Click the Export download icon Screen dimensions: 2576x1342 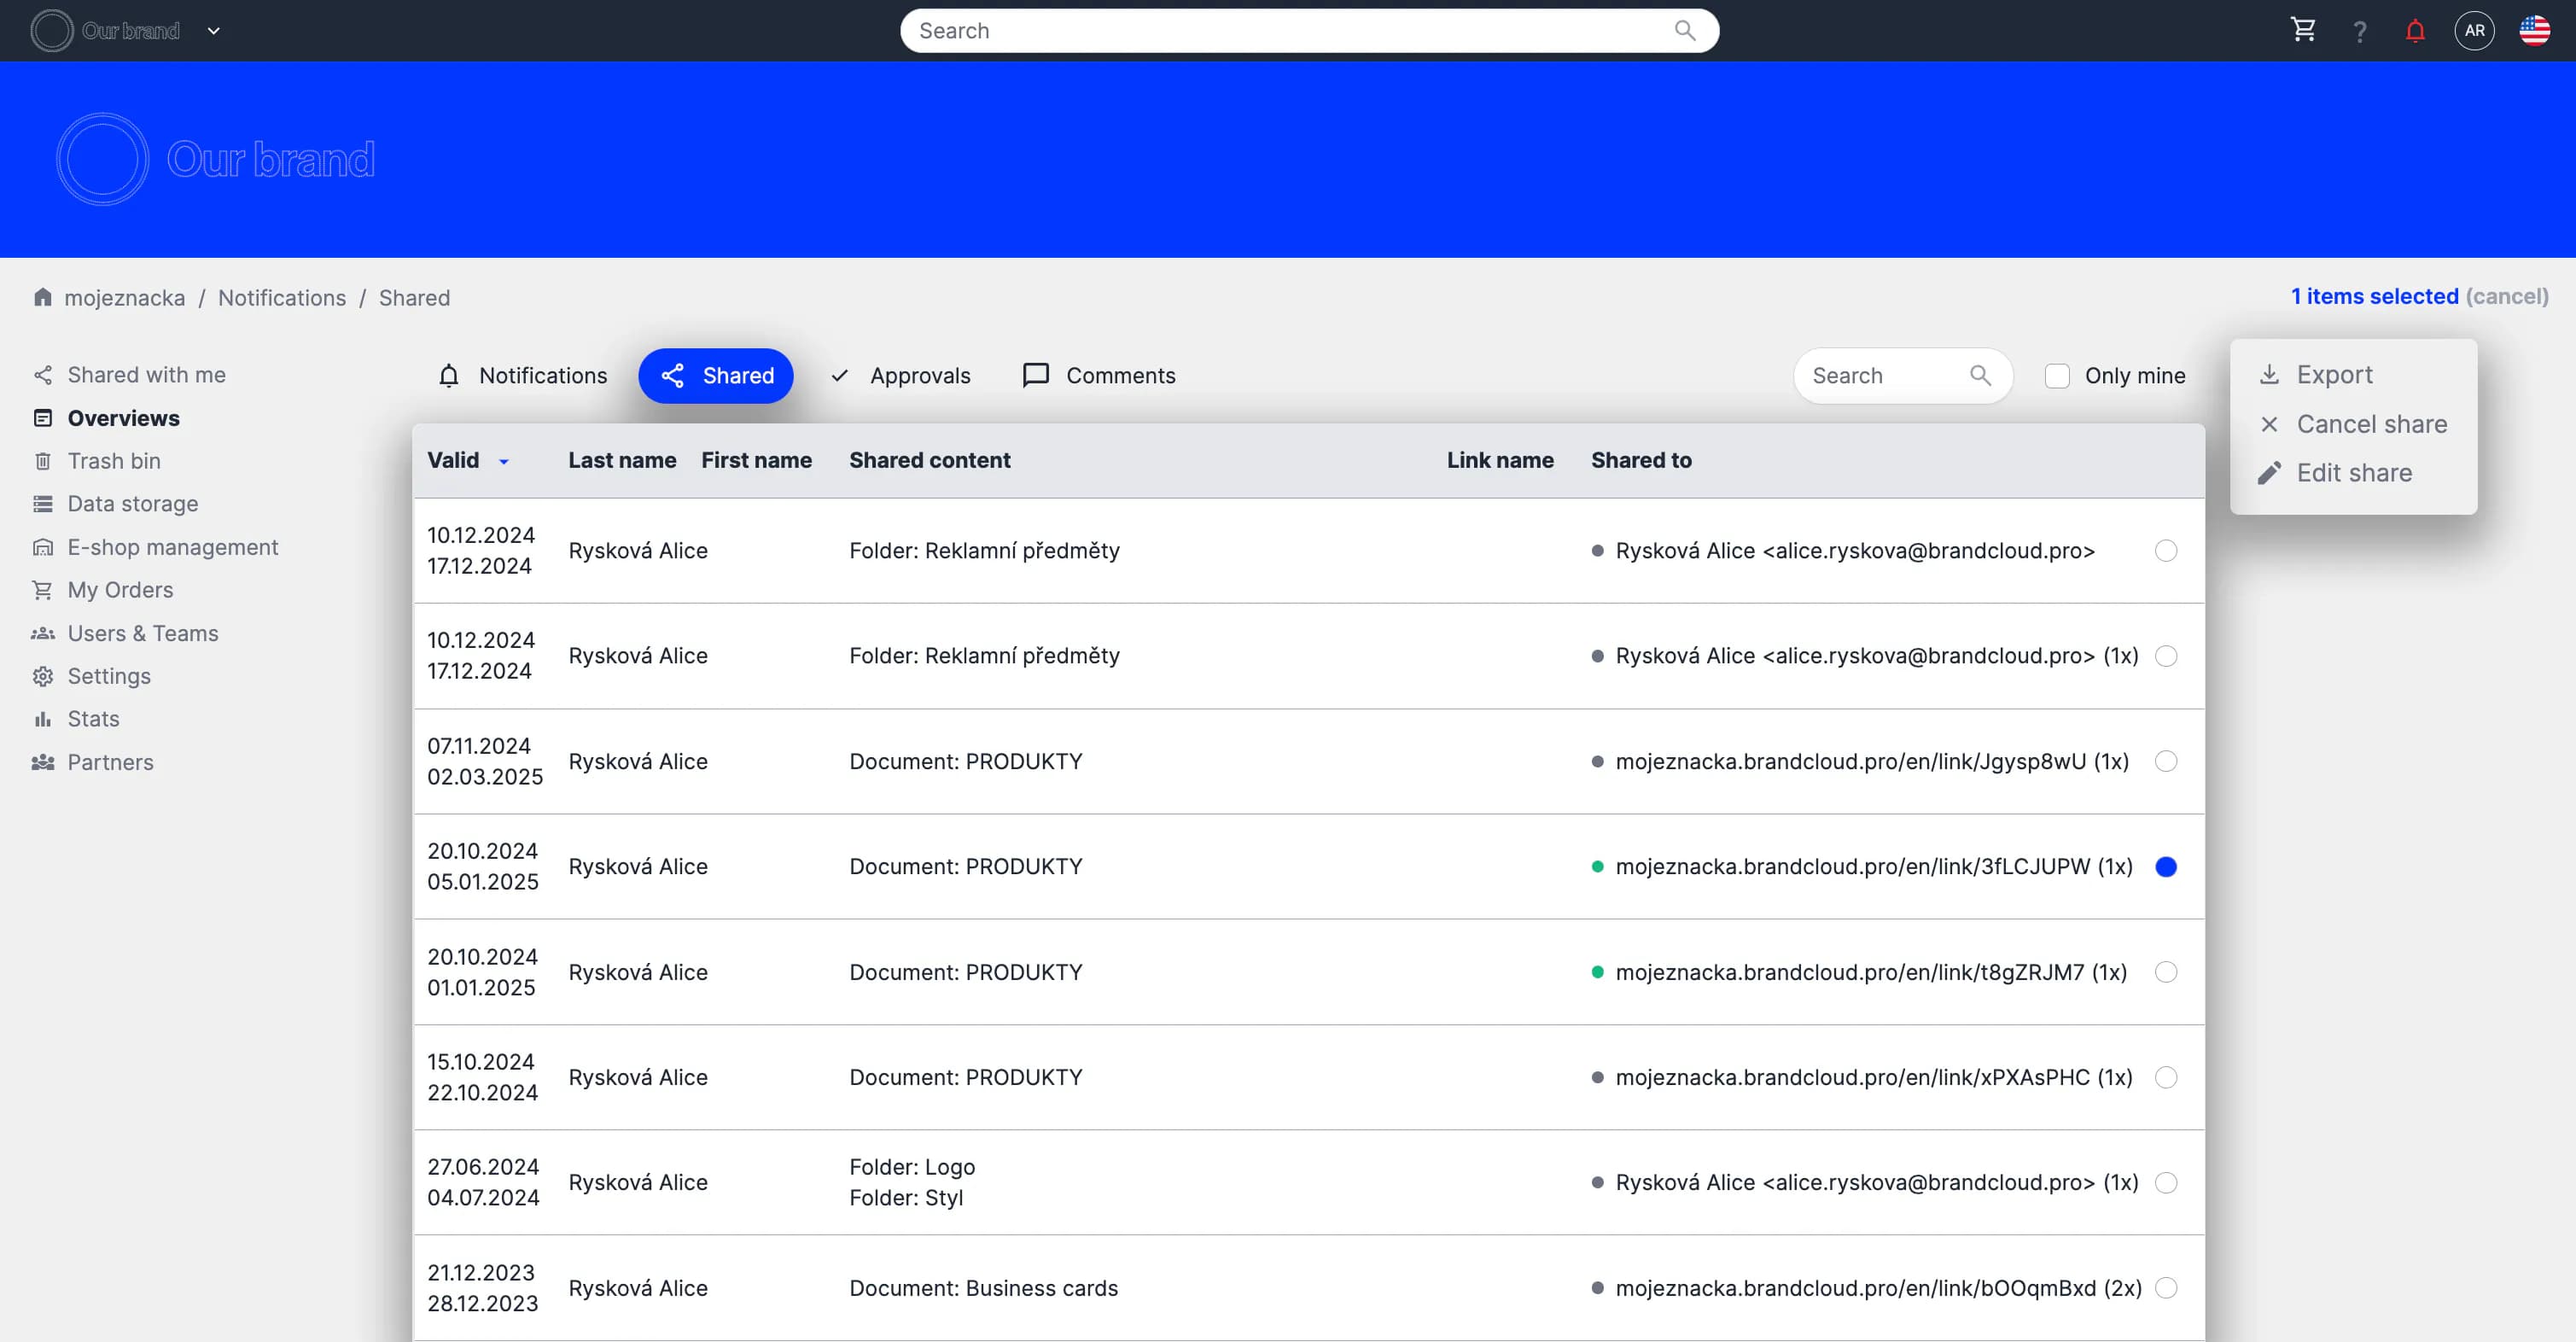[x=2269, y=374]
